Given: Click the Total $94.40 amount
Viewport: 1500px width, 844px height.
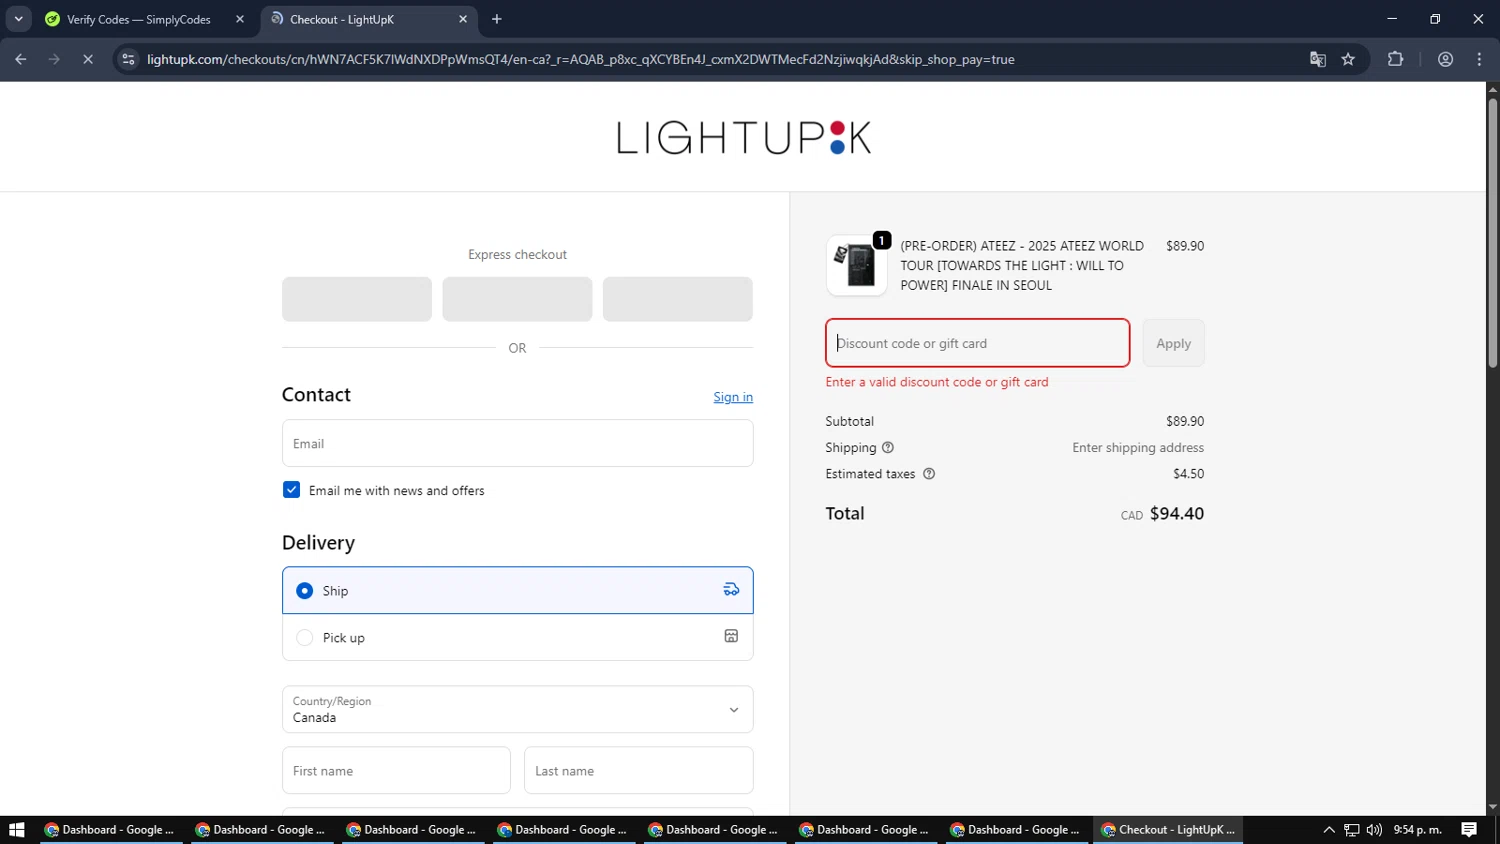Looking at the screenshot, I should (1177, 513).
